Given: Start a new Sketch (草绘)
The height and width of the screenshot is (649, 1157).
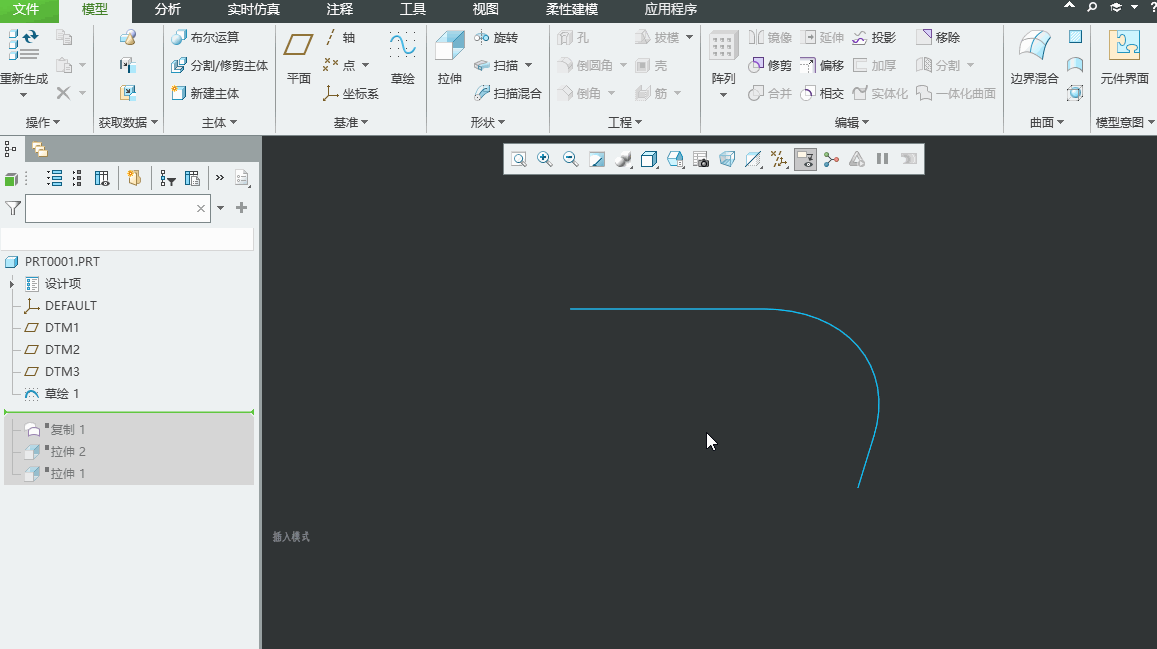Looking at the screenshot, I should 402,58.
